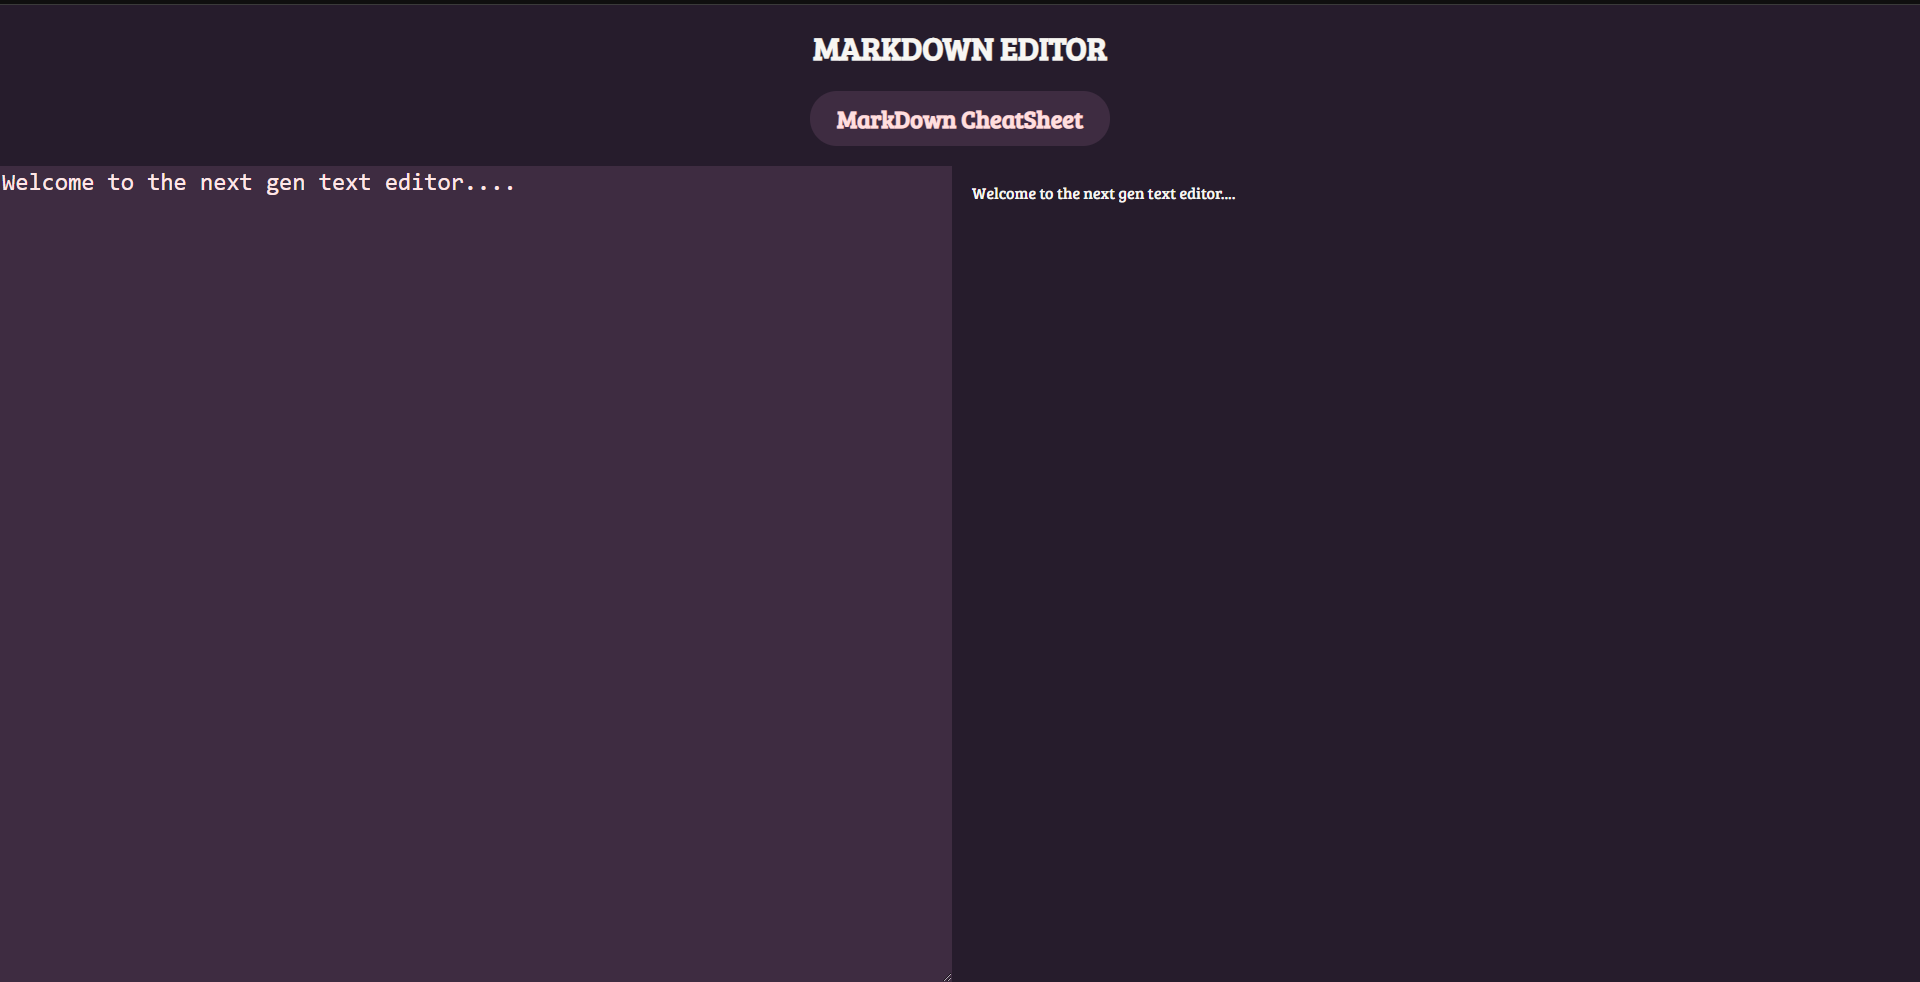Open the MarkDown CheatSheet link
Screen dimensions: 1920x982
pyautogui.click(x=959, y=120)
